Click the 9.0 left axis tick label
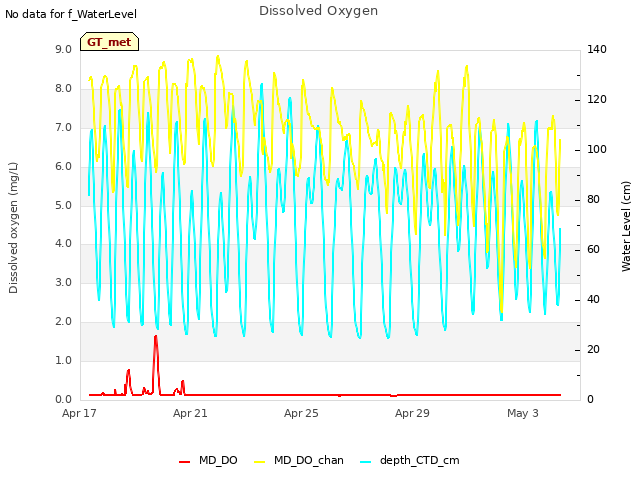Screen dimensions: 640x480 pos(63,50)
